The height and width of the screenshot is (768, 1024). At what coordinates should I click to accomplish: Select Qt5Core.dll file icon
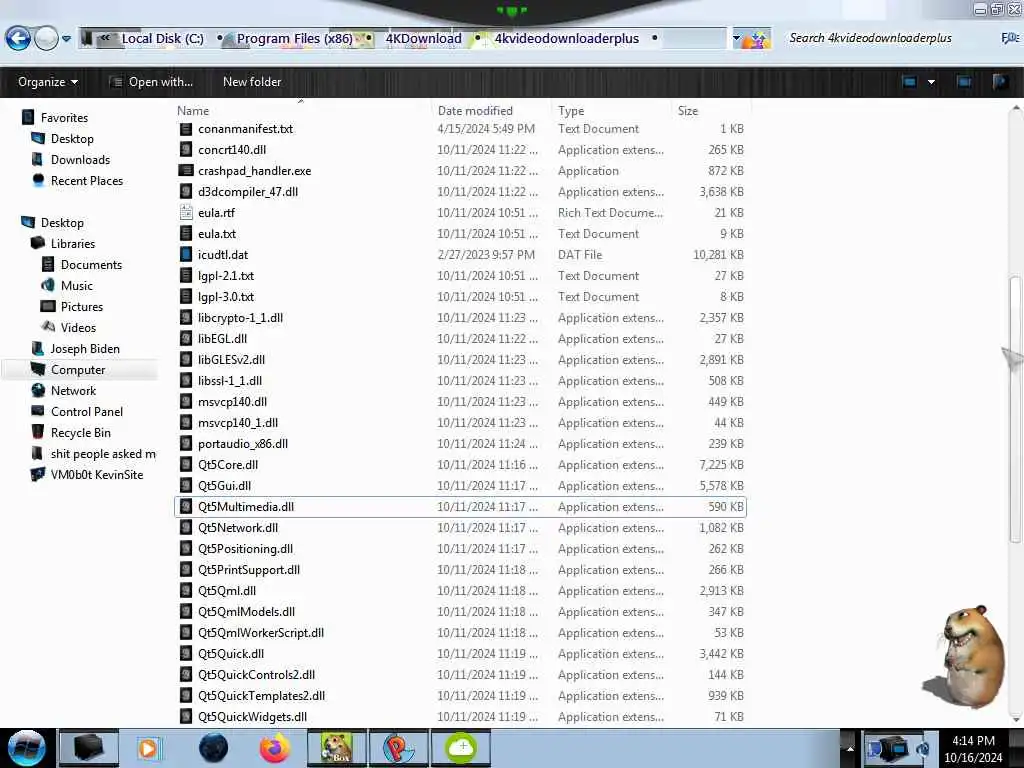(186, 465)
